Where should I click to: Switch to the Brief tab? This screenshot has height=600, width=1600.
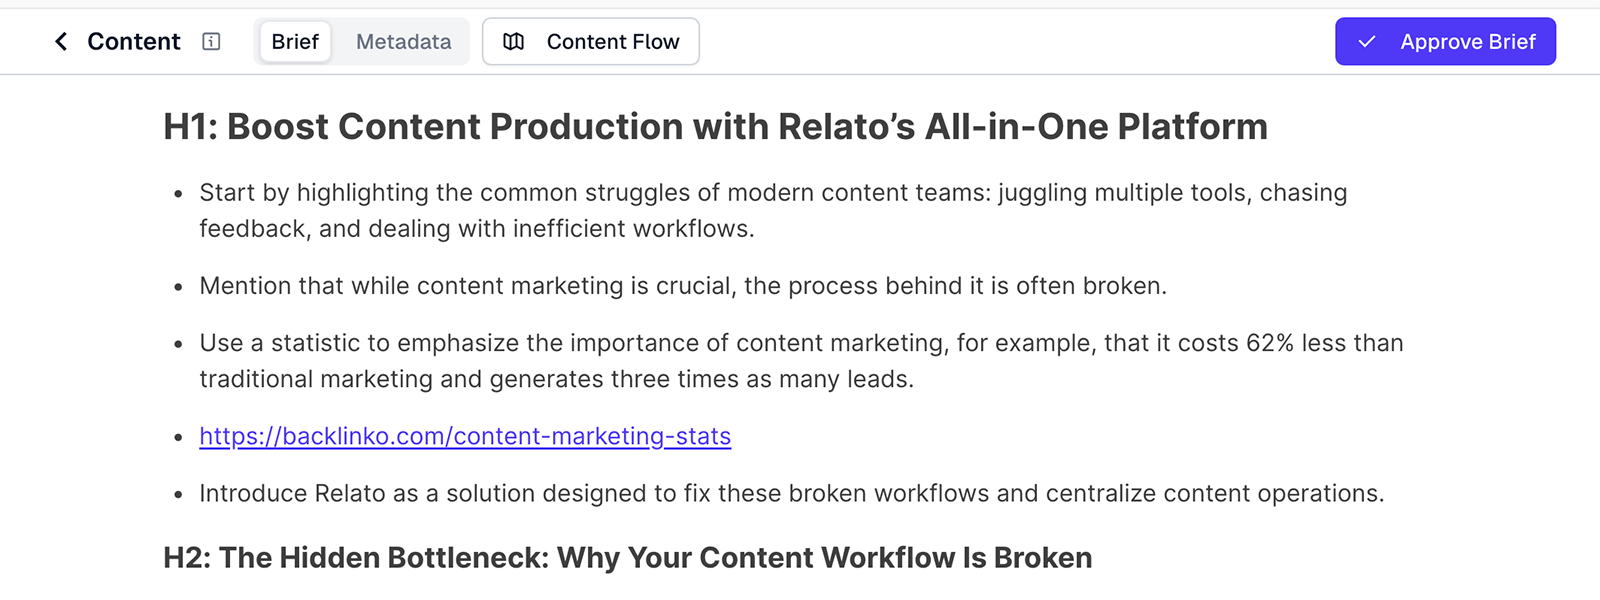295,42
